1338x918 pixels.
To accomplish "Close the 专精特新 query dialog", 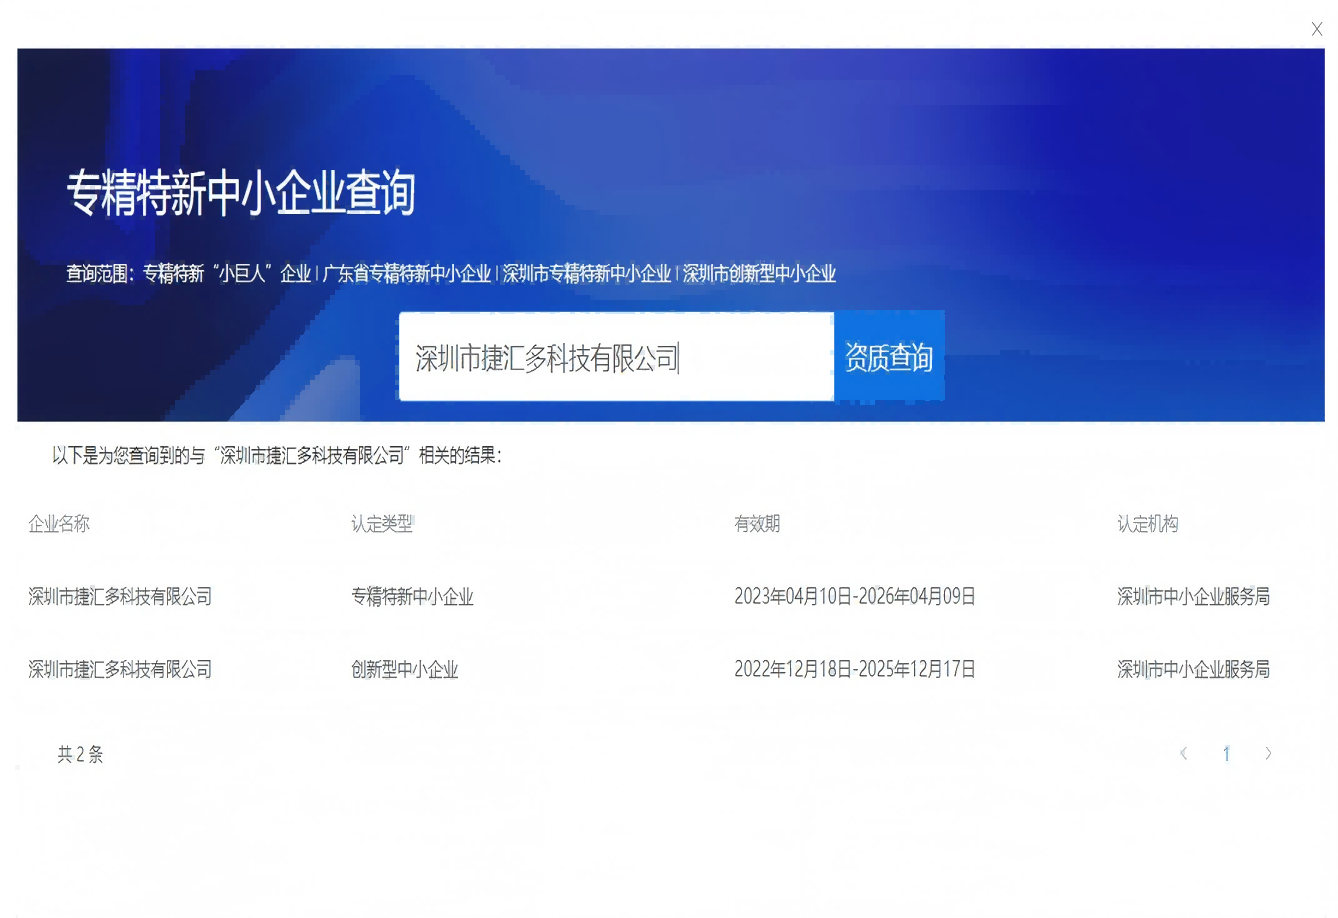I will point(1317,29).
